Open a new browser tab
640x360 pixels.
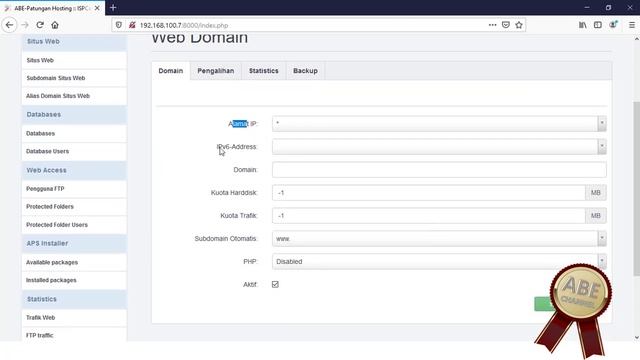113,7
